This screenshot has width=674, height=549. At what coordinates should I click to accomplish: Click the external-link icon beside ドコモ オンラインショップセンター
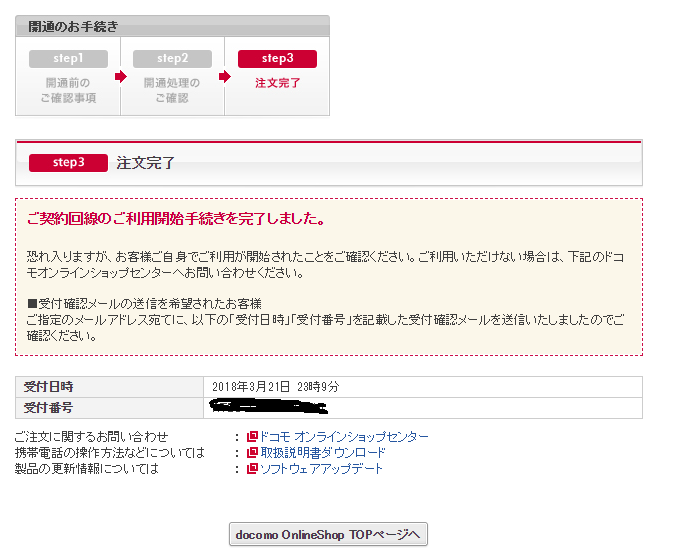pyautogui.click(x=252, y=437)
